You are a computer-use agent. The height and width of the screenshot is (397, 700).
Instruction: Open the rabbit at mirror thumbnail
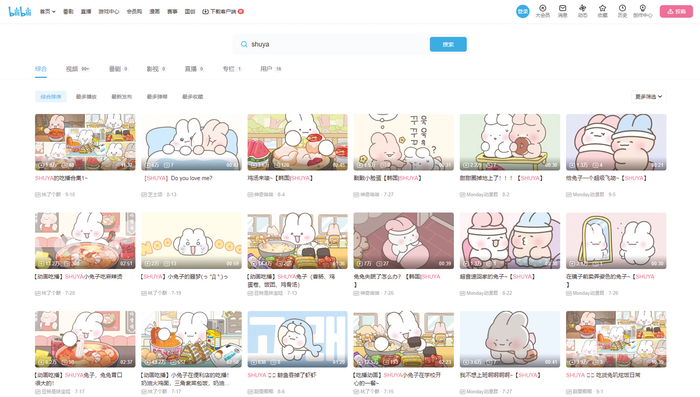point(616,241)
